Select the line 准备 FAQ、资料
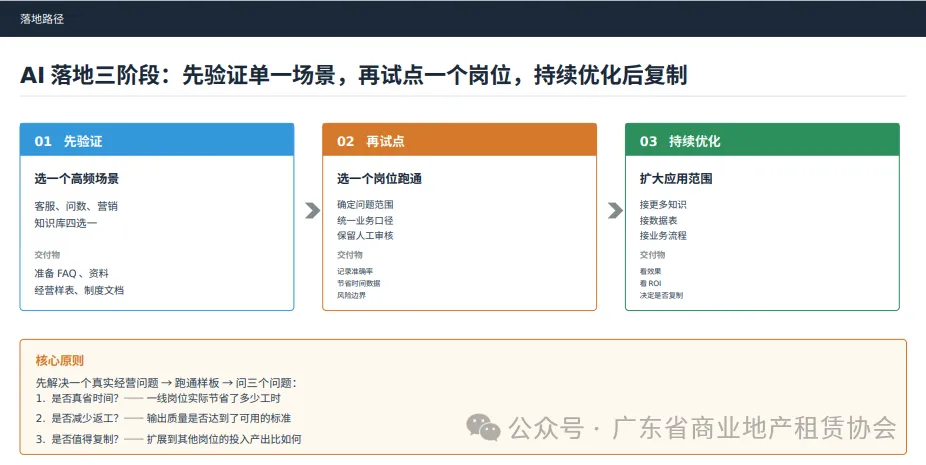Viewport: 926px width, 465px height. point(71,274)
